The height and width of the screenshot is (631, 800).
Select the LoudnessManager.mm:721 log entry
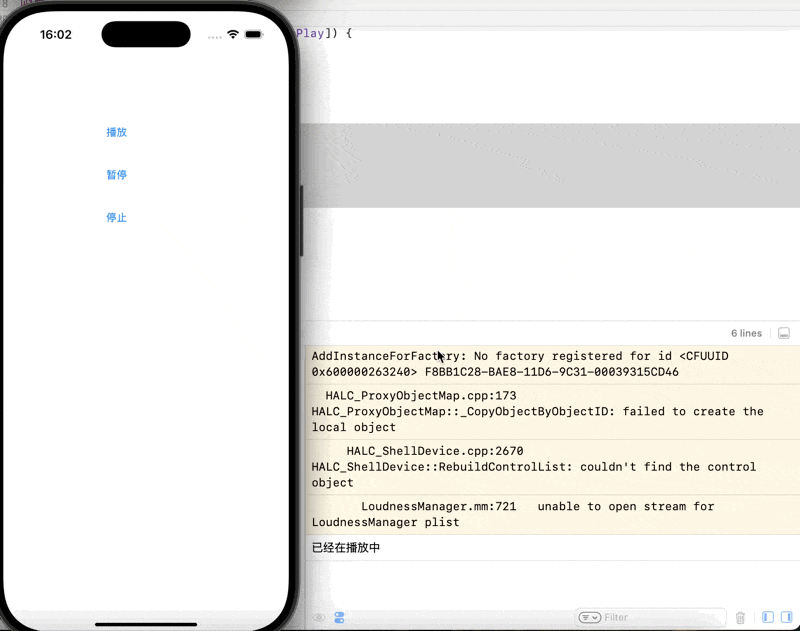click(x=553, y=514)
